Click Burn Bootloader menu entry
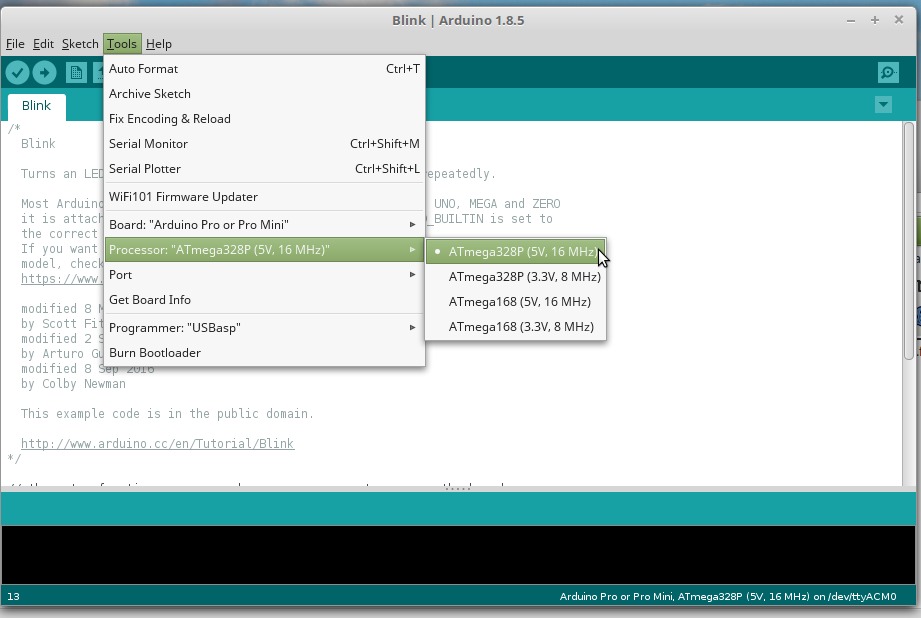 pos(154,353)
